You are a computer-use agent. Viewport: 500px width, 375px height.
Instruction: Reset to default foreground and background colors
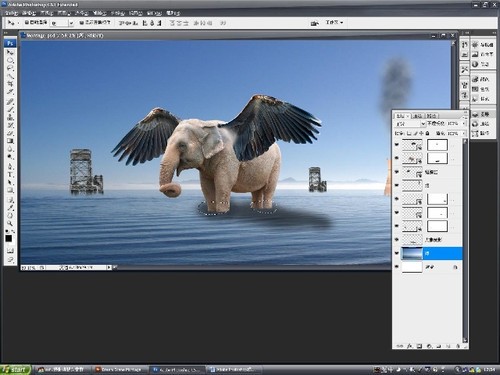coord(7,231)
